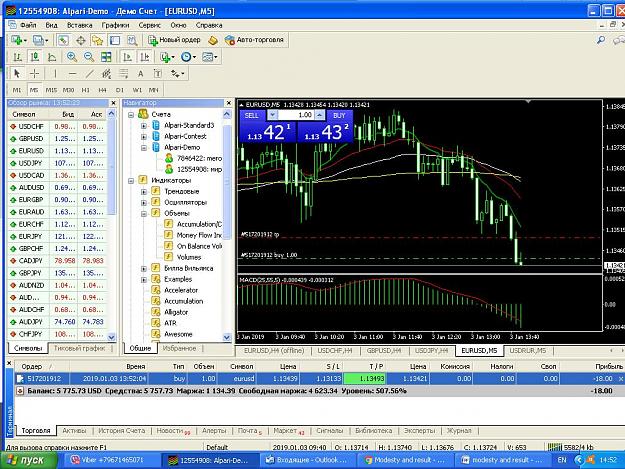
Task: Open the Windows пуск start button
Action: tap(27, 461)
